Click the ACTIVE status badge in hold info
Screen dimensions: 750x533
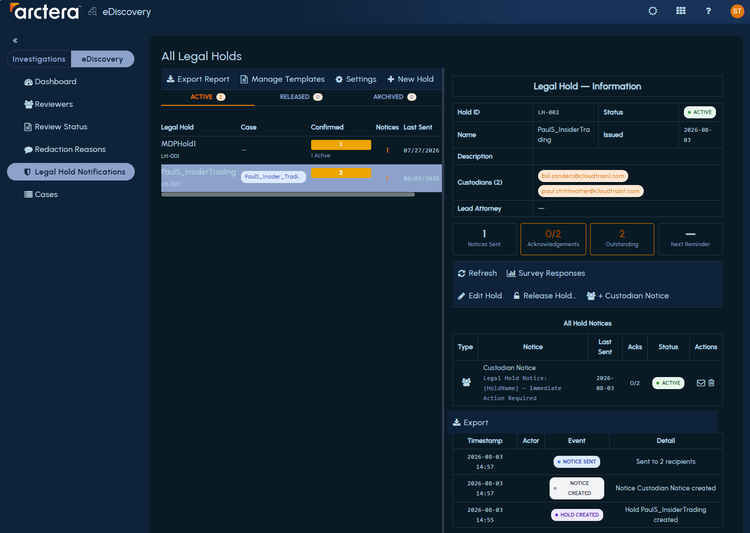(x=699, y=112)
